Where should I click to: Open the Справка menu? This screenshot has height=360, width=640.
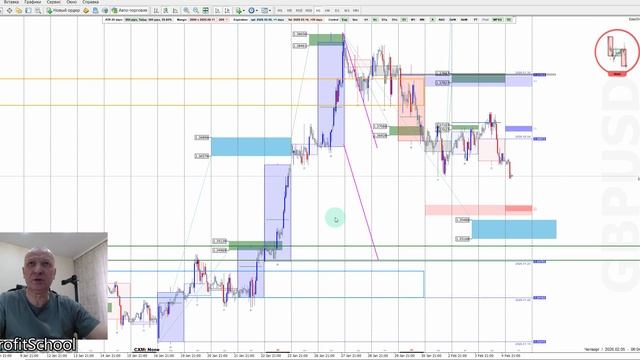[x=90, y=2]
